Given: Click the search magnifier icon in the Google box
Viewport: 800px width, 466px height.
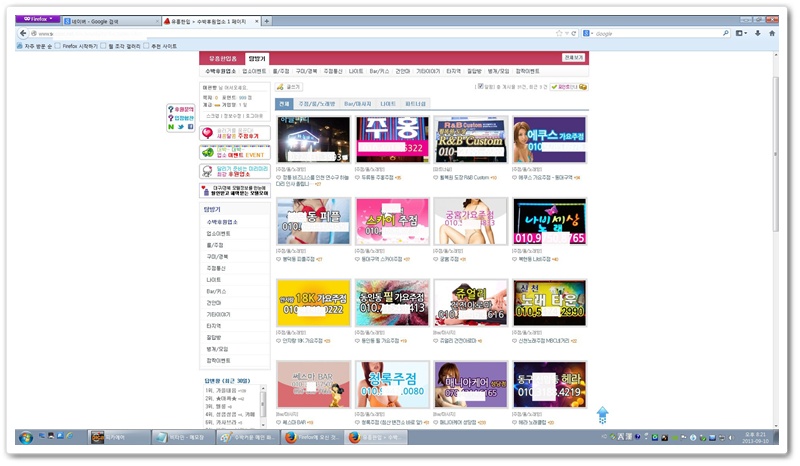Looking at the screenshot, I should point(726,33).
